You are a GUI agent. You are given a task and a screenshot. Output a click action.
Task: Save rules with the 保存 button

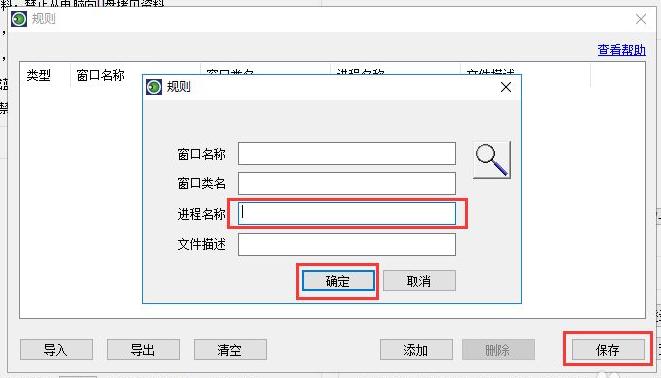608,350
